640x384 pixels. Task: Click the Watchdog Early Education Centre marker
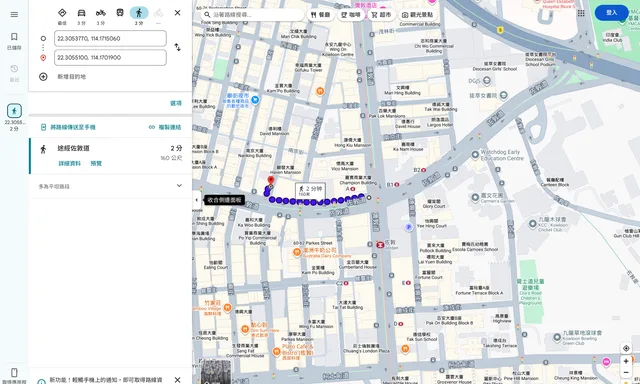click(x=475, y=155)
